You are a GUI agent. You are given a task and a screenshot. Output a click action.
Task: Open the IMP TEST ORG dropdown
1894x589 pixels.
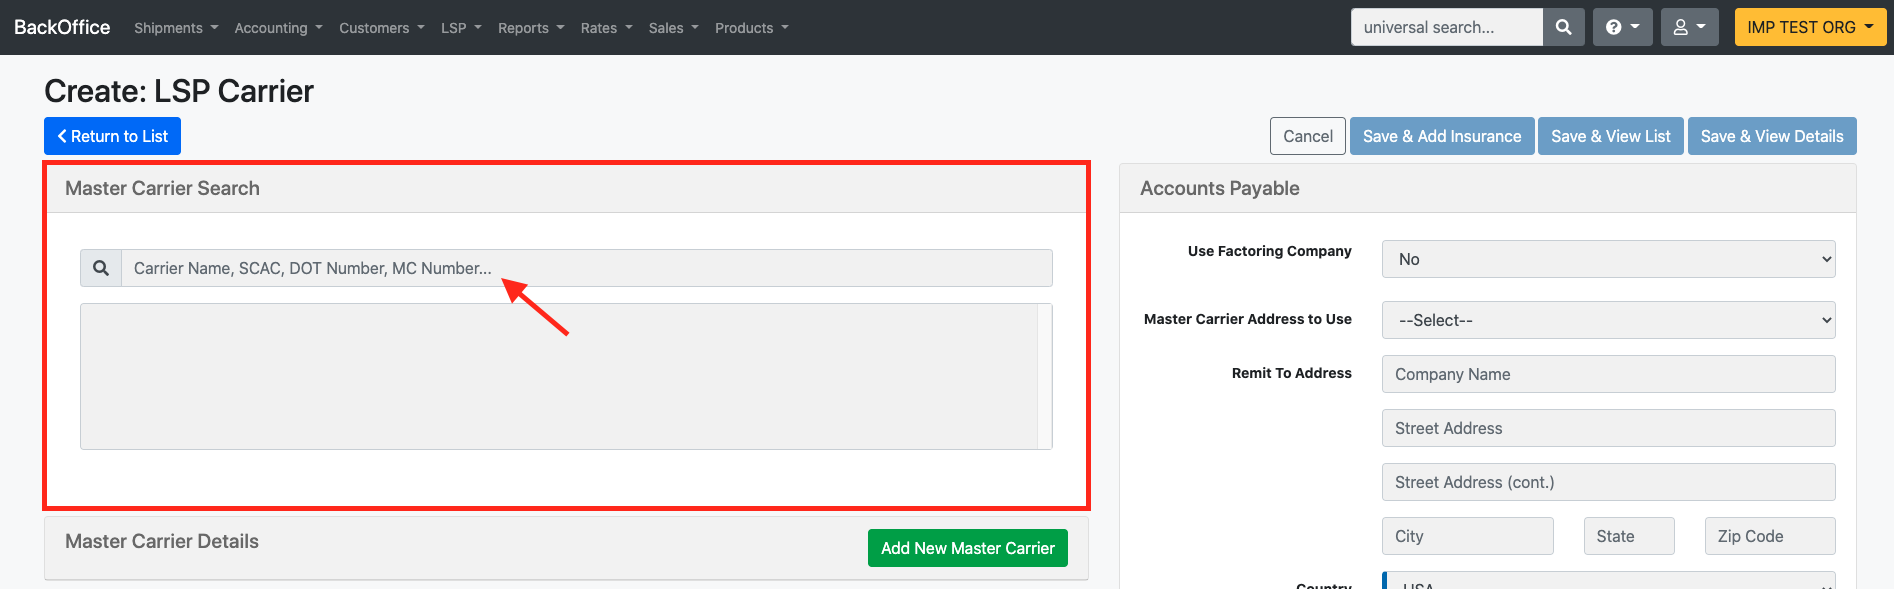click(1810, 28)
